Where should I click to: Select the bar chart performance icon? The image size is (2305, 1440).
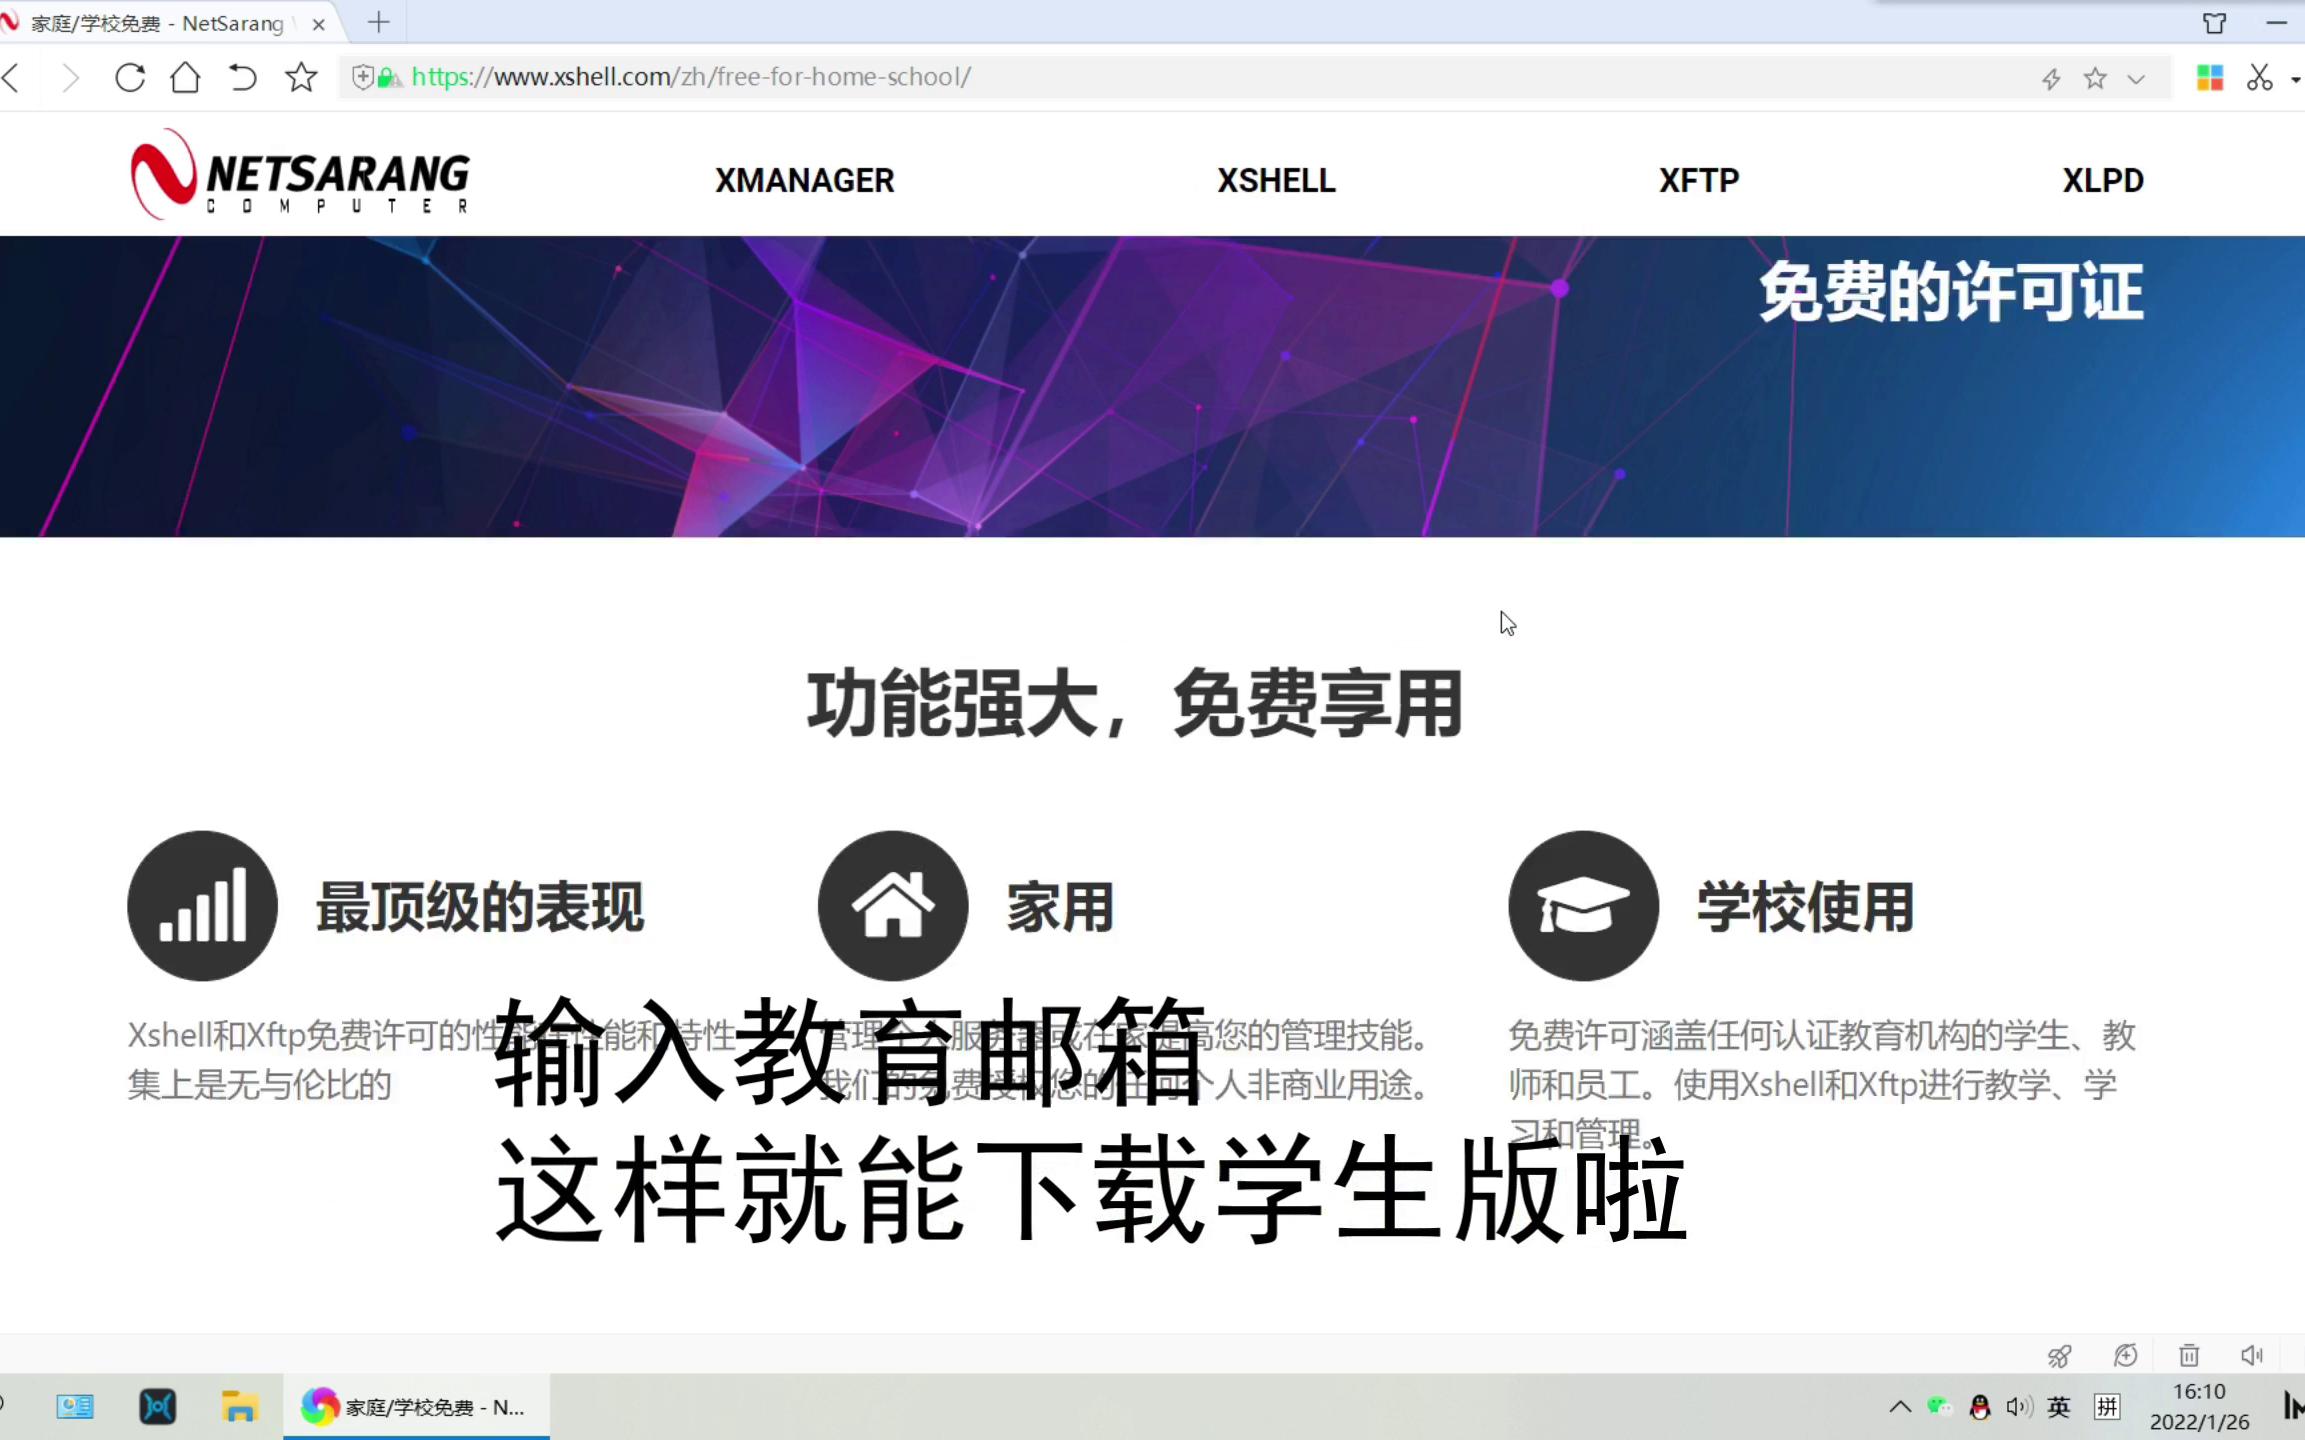tap(201, 904)
